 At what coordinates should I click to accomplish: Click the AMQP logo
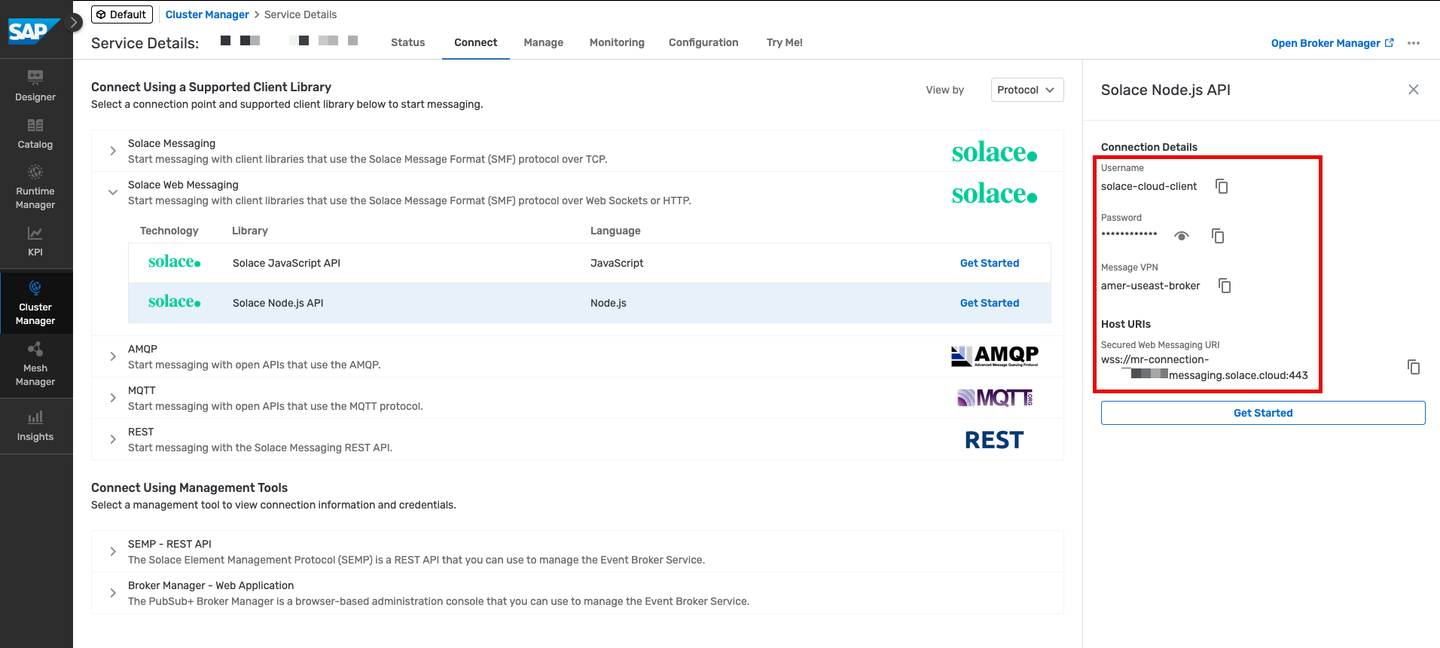click(994, 356)
